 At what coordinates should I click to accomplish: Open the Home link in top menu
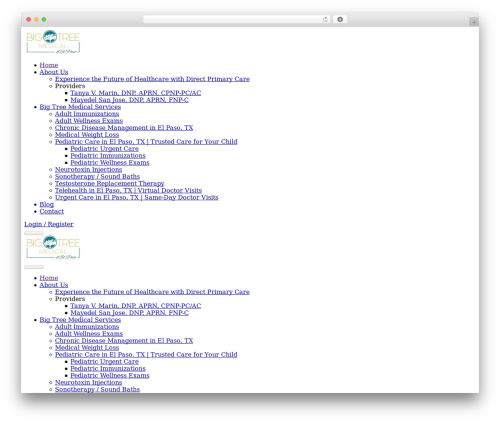click(49, 65)
